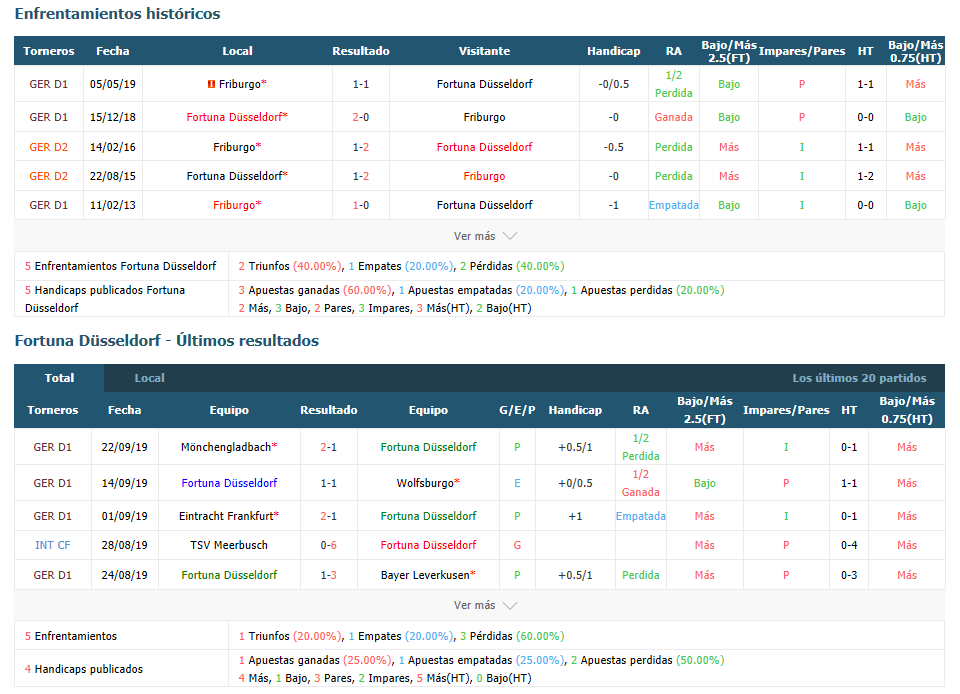The image size is (960, 694).
Task: Open Friburgo visitor link for 22/08/15 match
Action: pyautogui.click(x=484, y=176)
